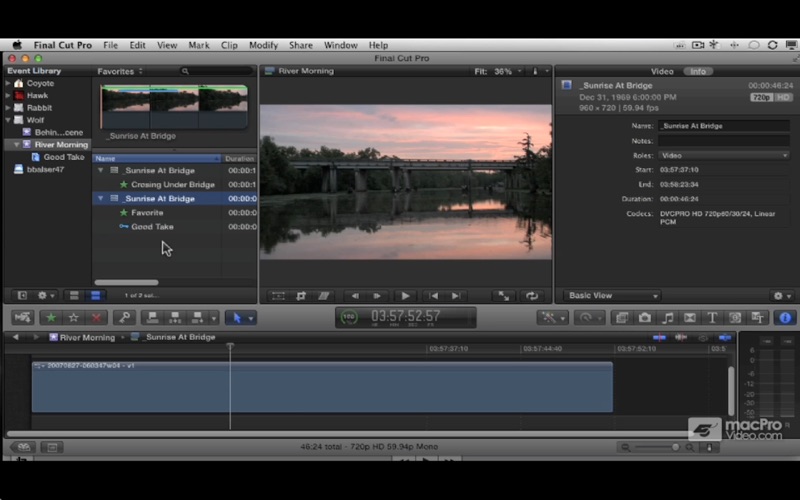The image size is (800, 500).
Task: Select Rabbit in Event Library
Action: coord(39,108)
